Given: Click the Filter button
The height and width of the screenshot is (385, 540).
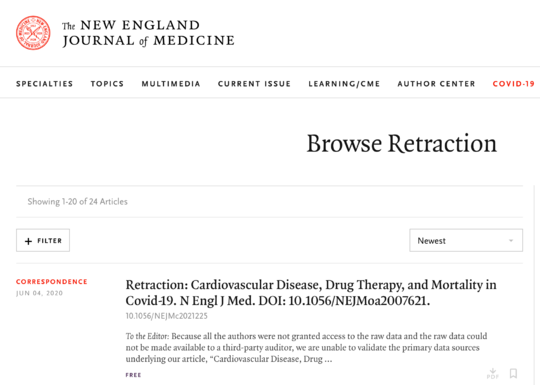Looking at the screenshot, I should pyautogui.click(x=43, y=240).
